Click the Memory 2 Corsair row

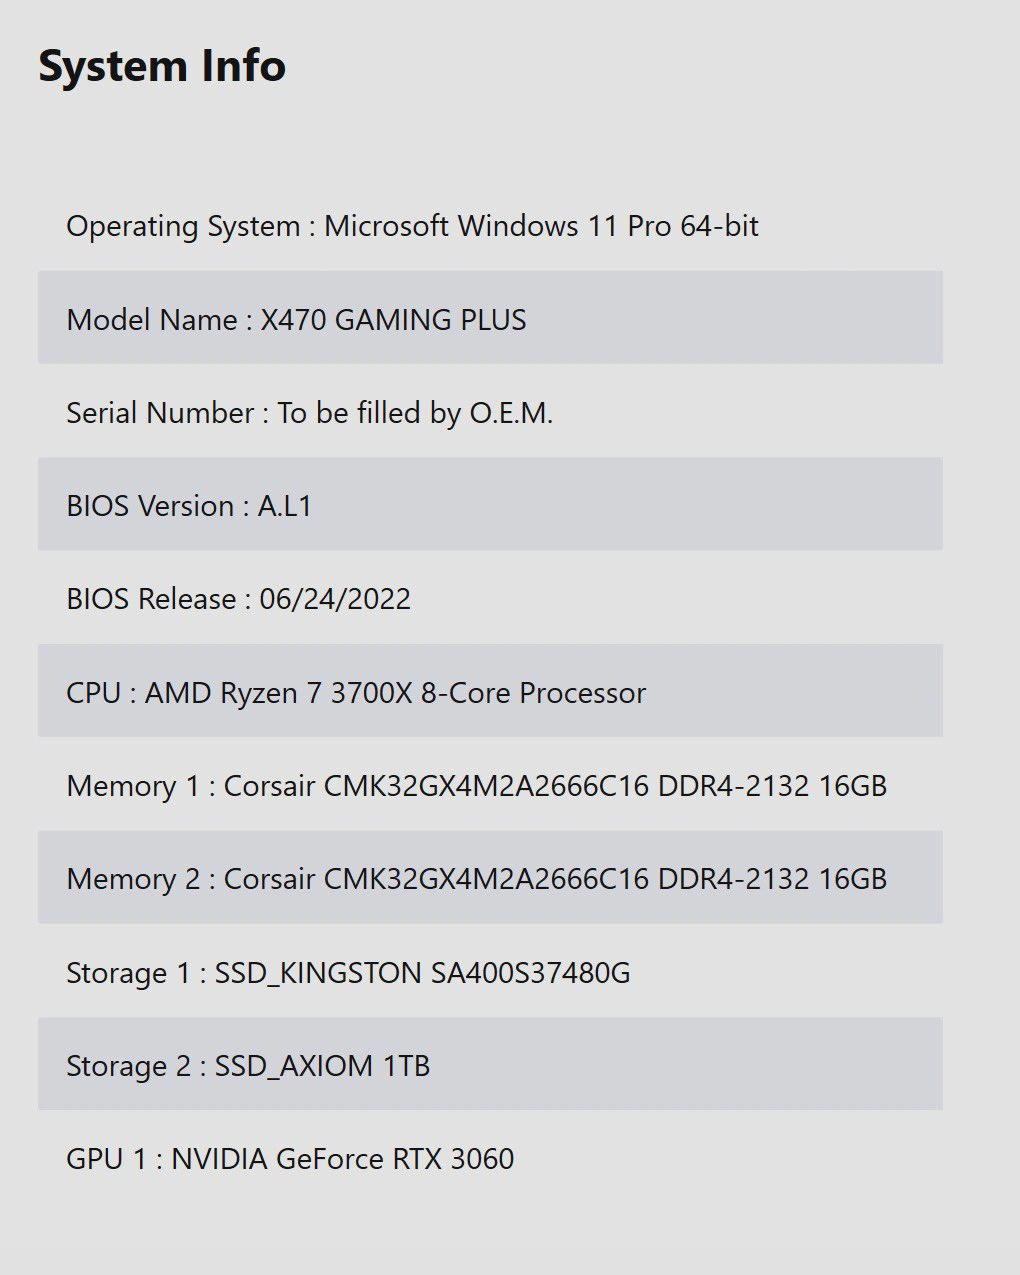(x=490, y=878)
